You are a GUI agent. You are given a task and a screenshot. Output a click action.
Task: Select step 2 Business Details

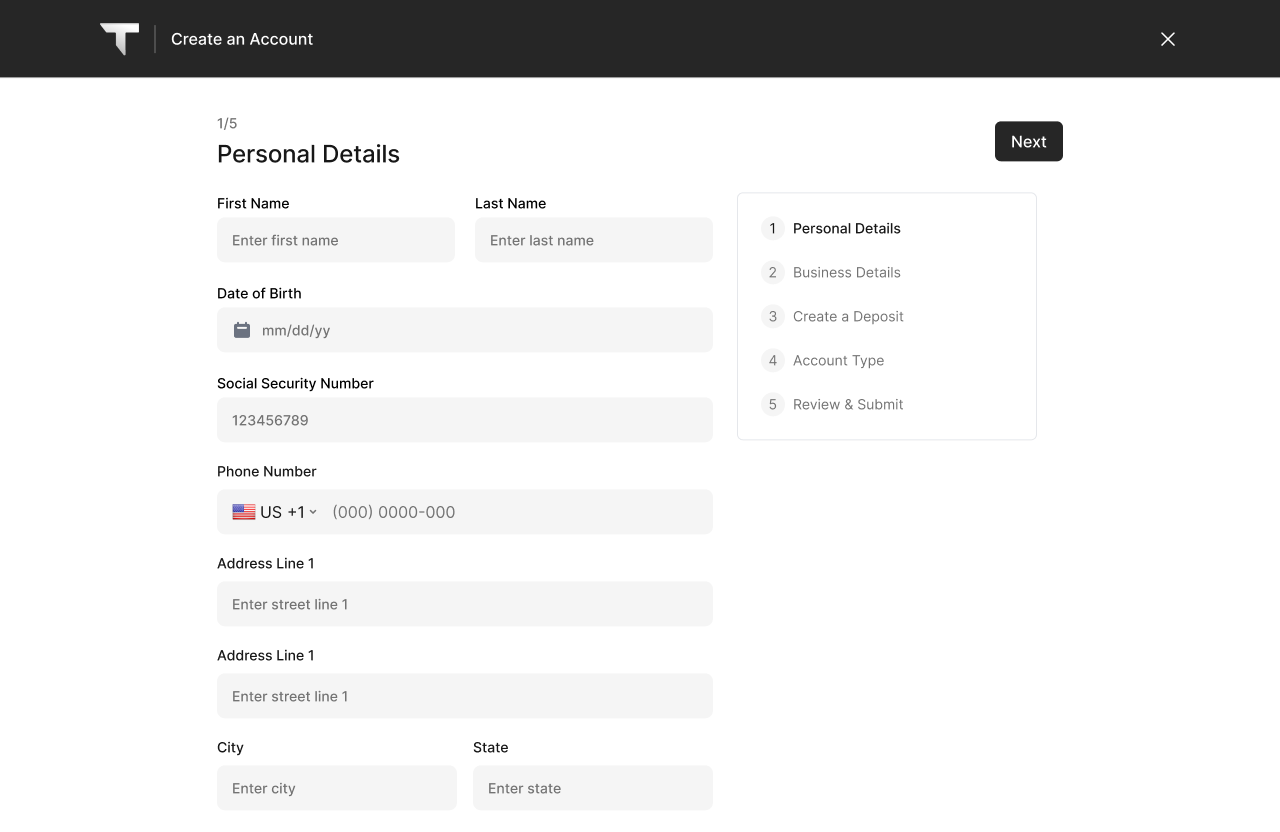(x=846, y=272)
